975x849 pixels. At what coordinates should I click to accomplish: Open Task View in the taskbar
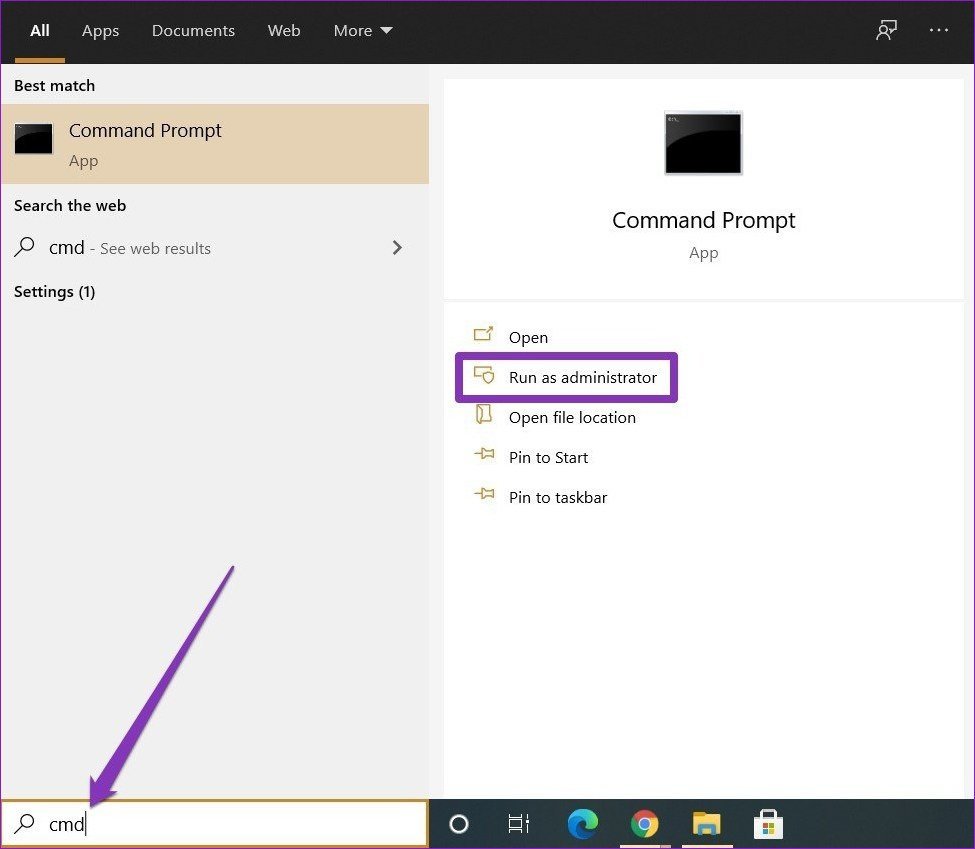coord(519,824)
